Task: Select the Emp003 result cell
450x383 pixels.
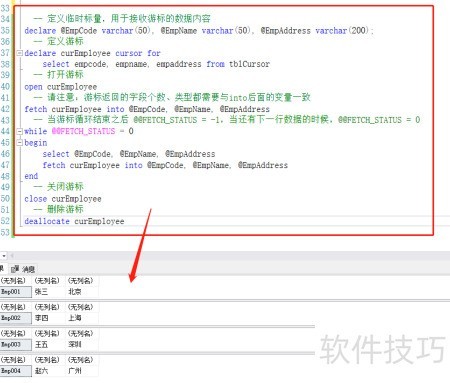Action: point(15,344)
